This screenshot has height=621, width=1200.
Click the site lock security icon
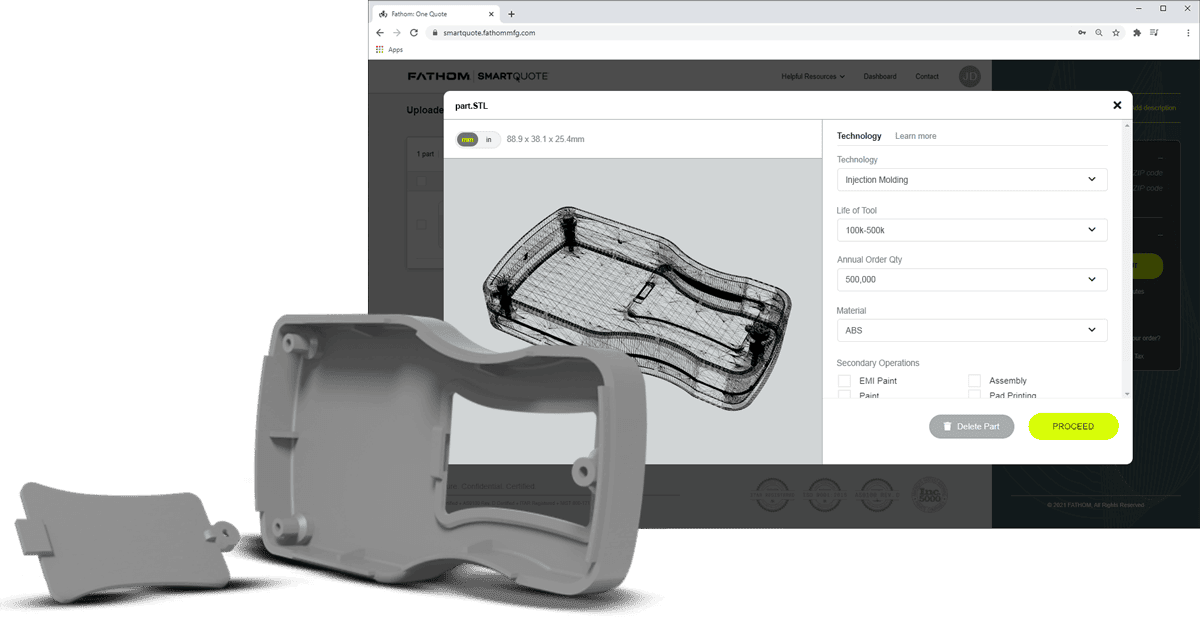(x=435, y=33)
